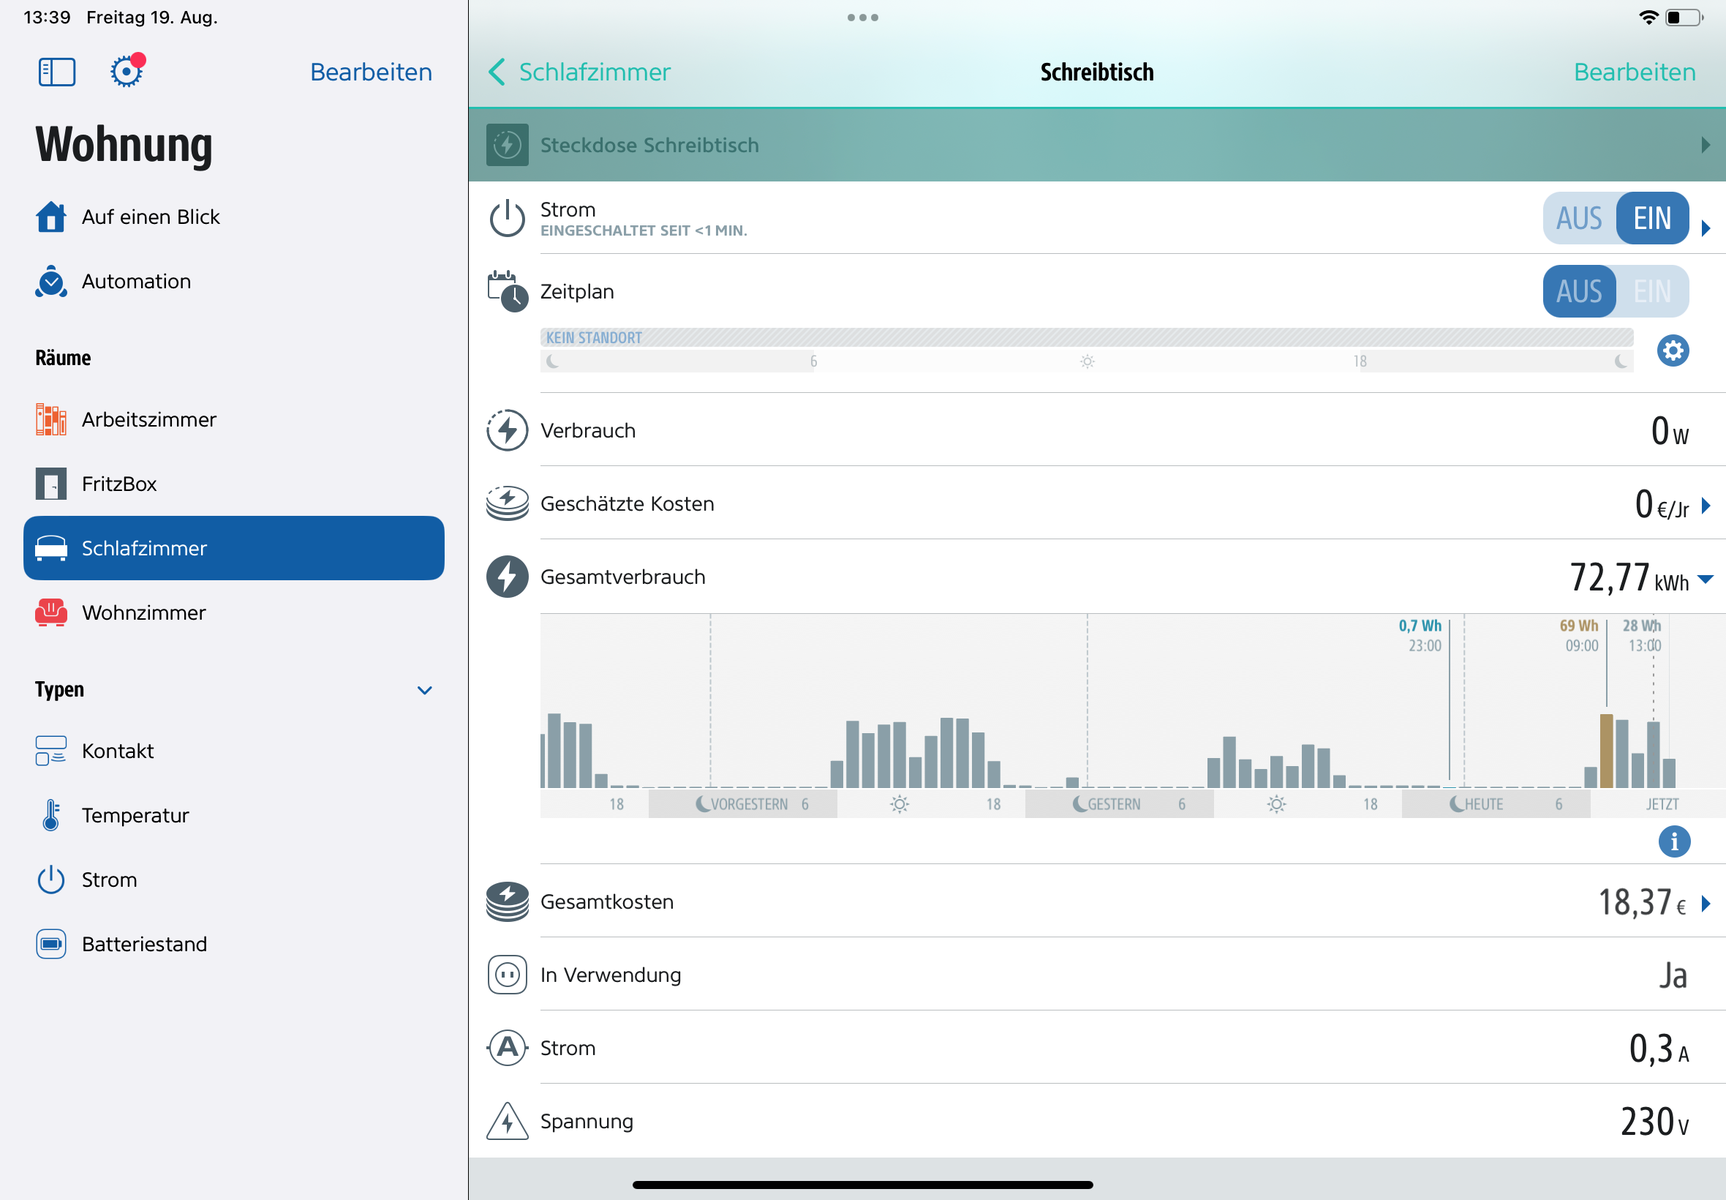Tap the Steckdose Schreibtisch outlet icon
Screen dimensions: 1726x1200
(507, 145)
